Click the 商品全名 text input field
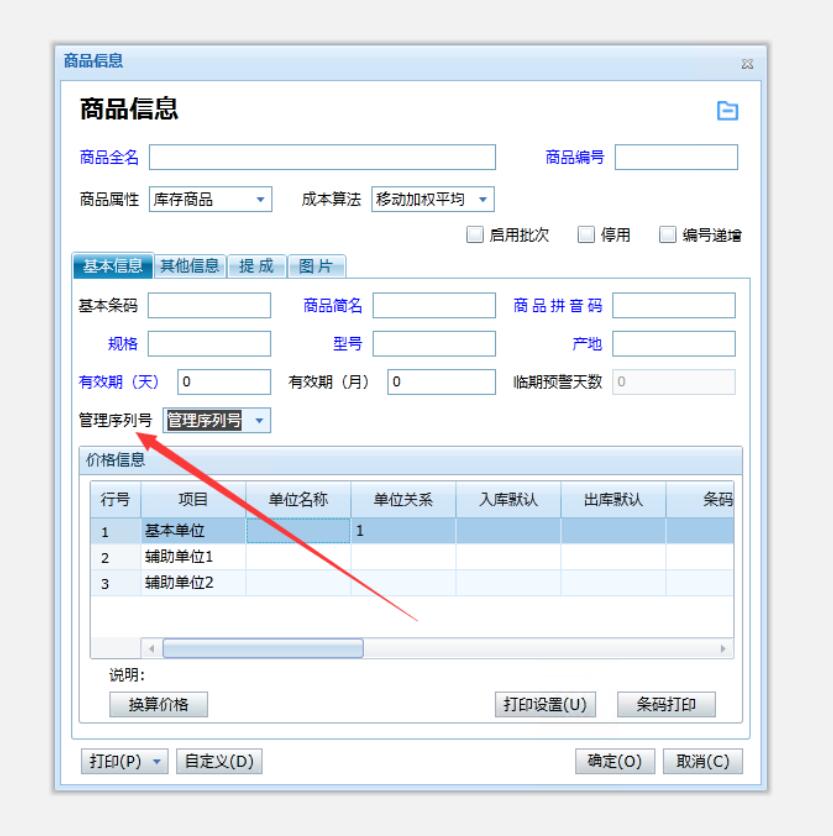This screenshot has height=836, width=833. [322, 158]
